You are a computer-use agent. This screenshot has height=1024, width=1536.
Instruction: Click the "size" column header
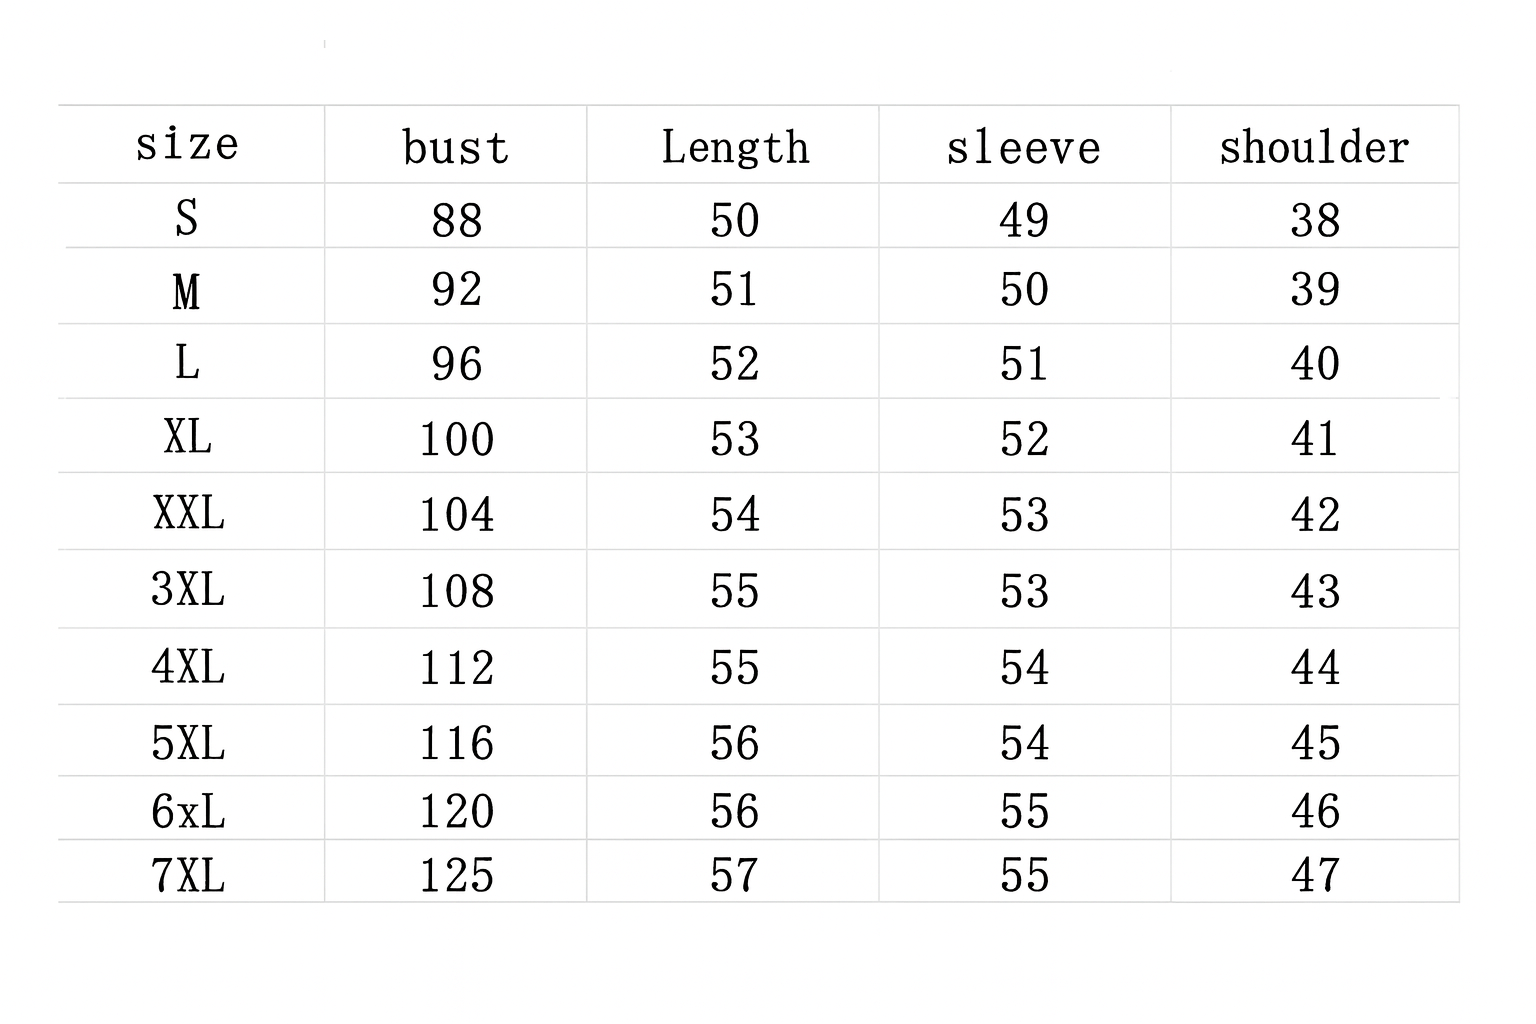pyautogui.click(x=188, y=145)
